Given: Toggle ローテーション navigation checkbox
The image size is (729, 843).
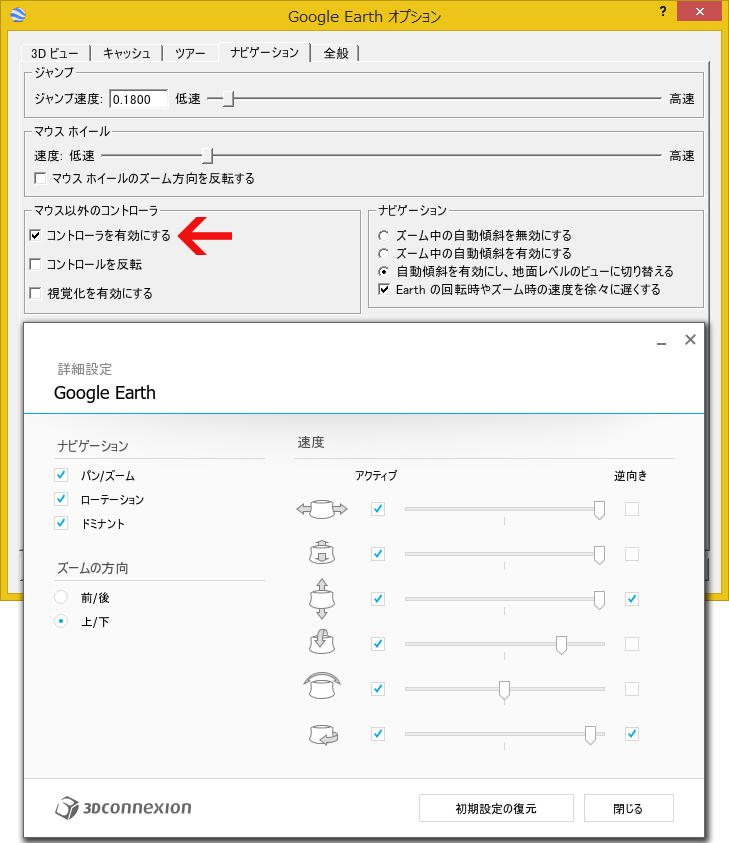Looking at the screenshot, I should [61, 499].
